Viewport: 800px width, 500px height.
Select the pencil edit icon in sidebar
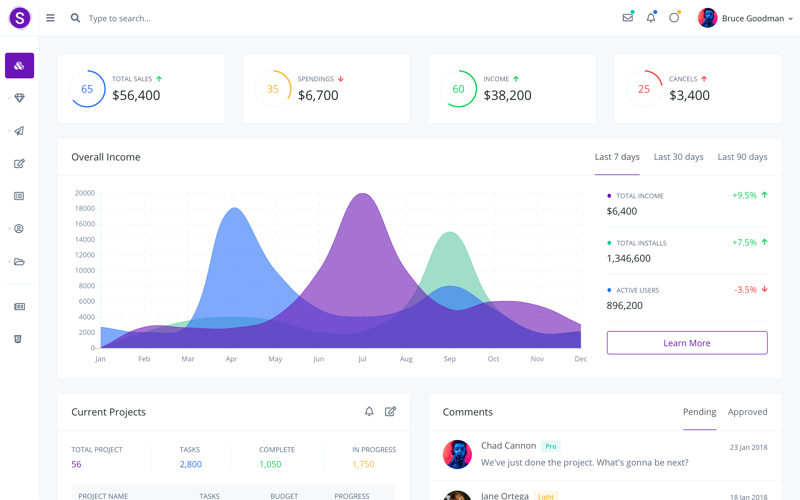(x=19, y=163)
